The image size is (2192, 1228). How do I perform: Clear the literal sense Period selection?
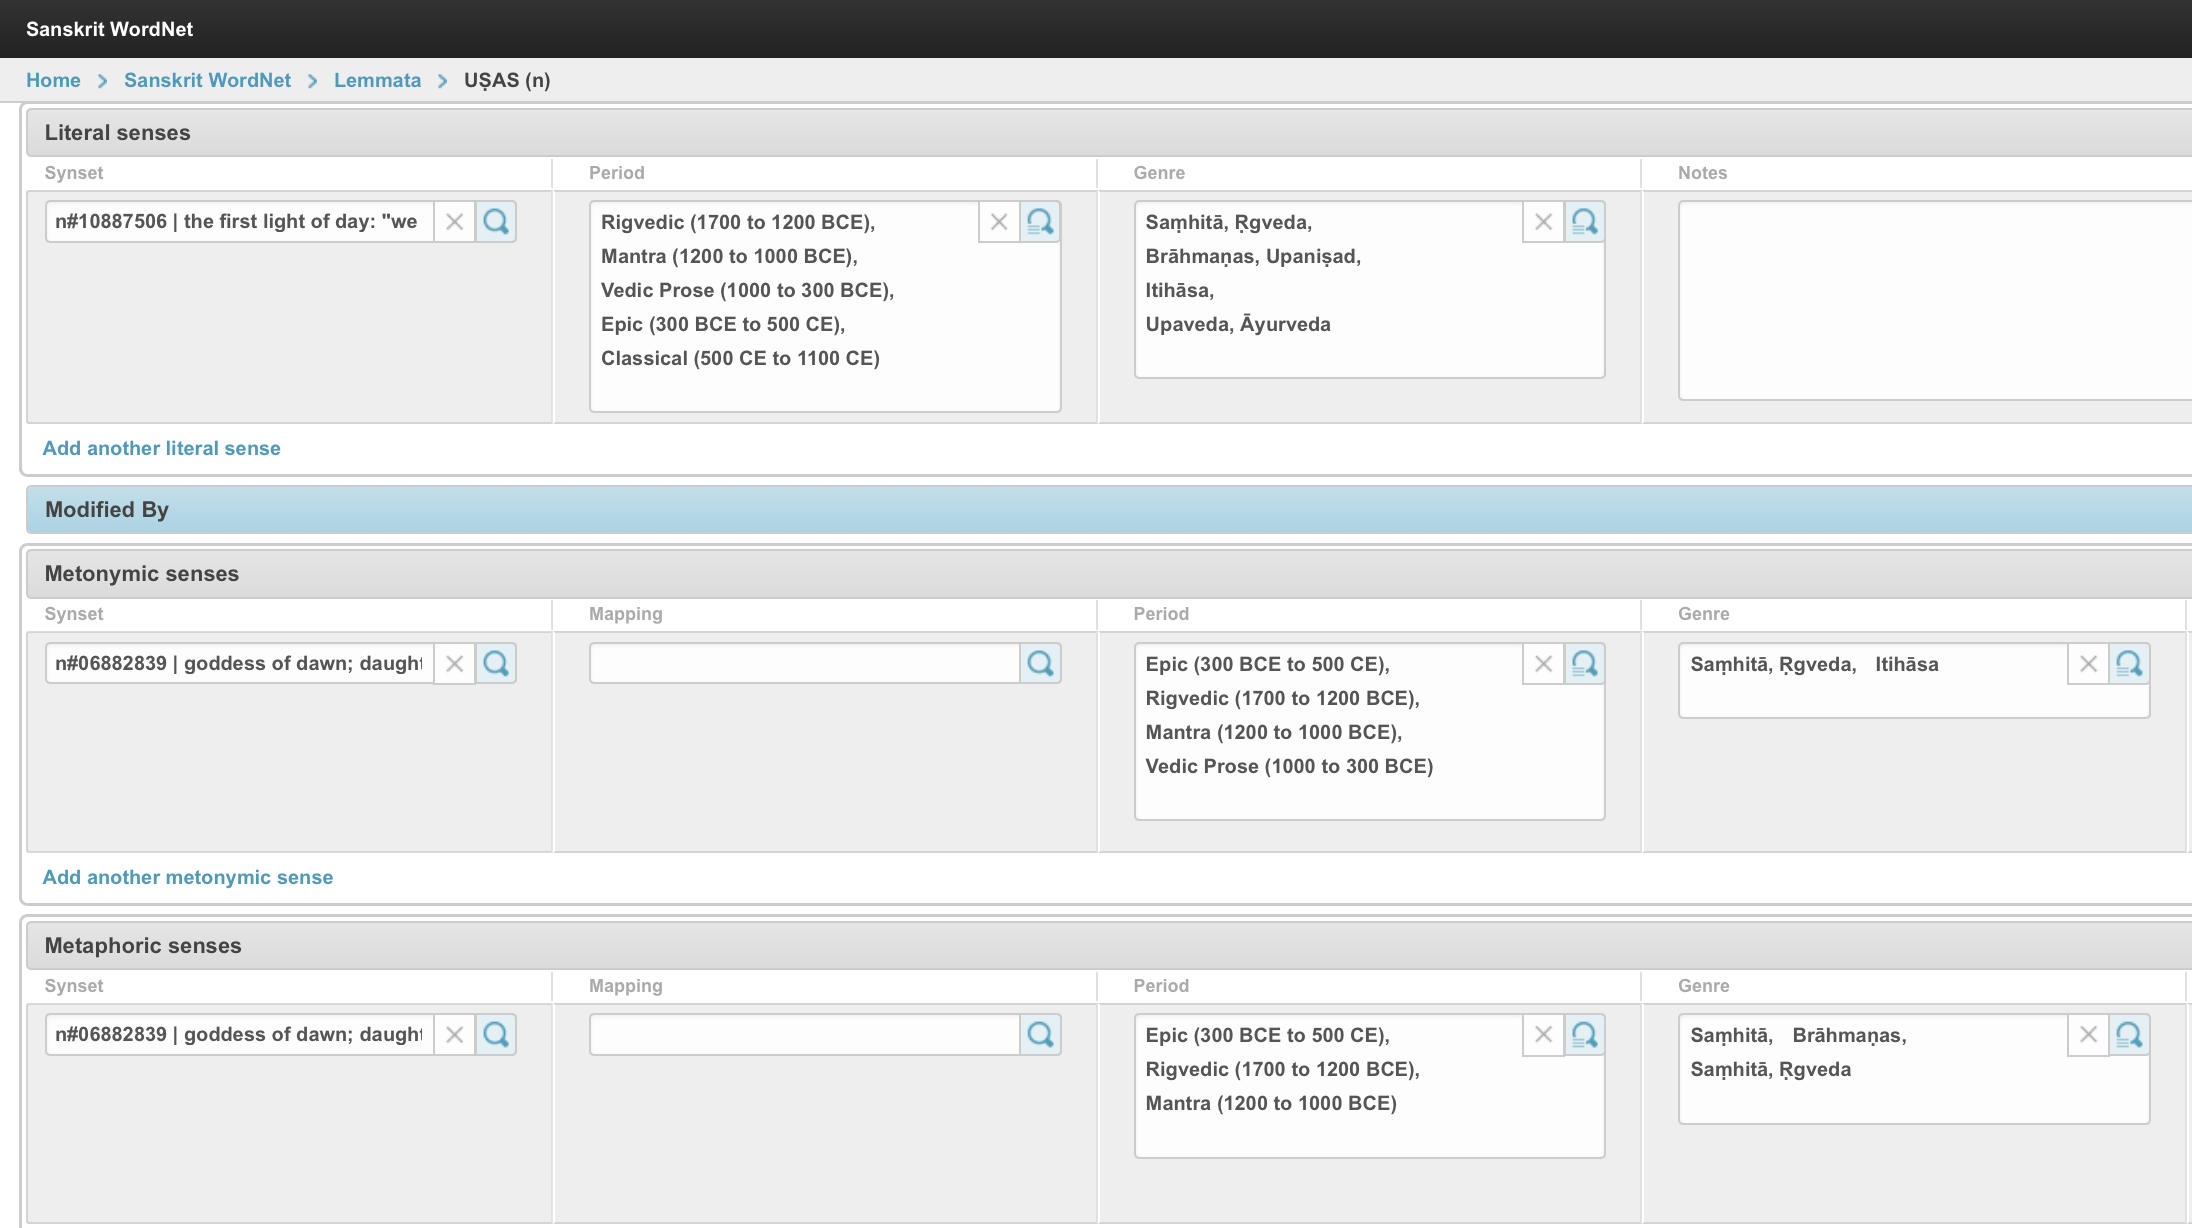click(999, 222)
